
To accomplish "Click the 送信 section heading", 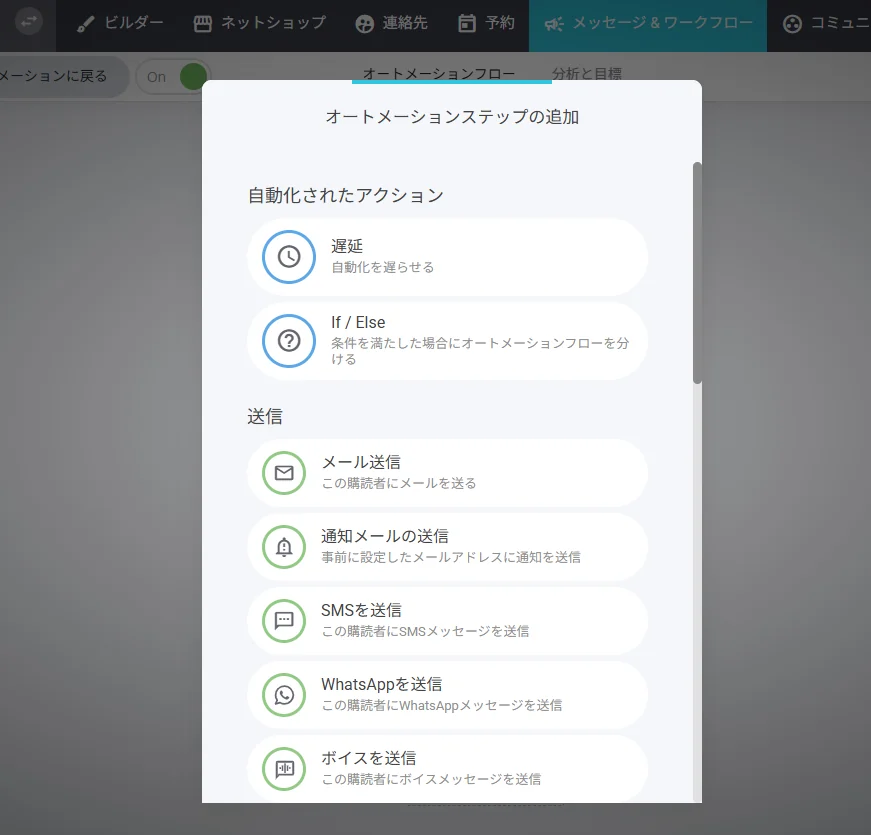I will tap(265, 417).
